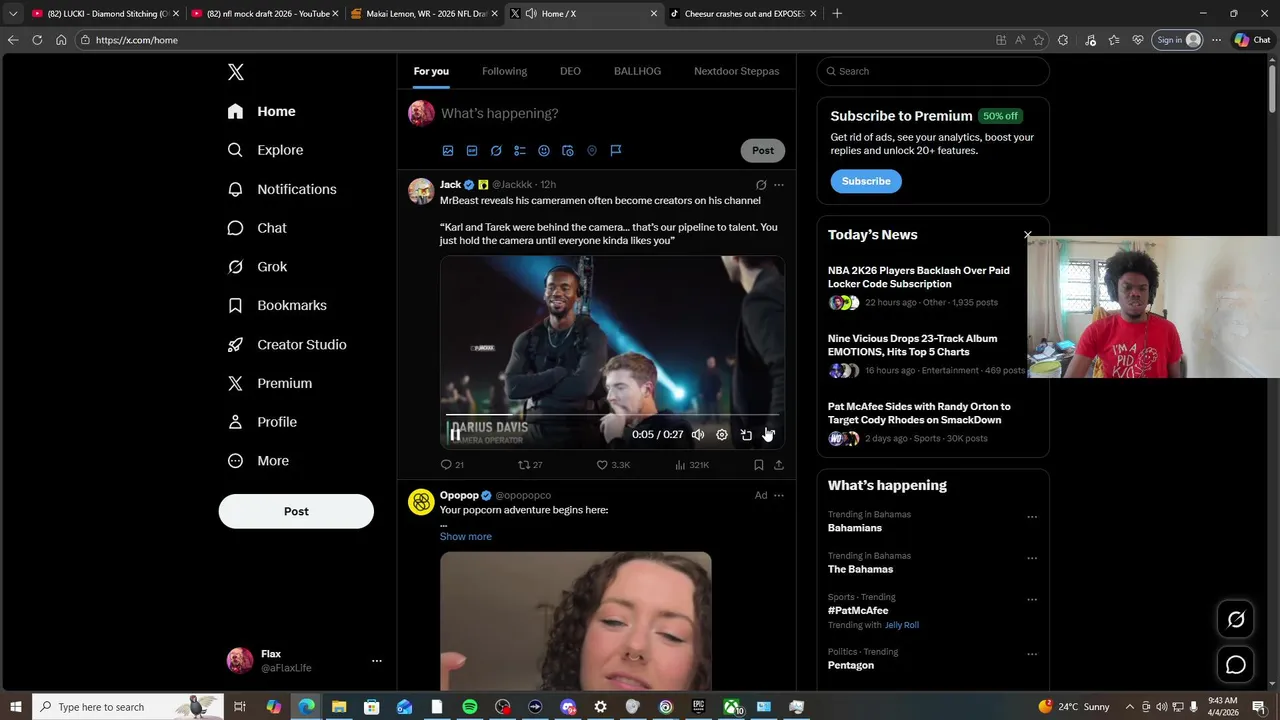Favorite this page with the star icon

(x=1039, y=40)
